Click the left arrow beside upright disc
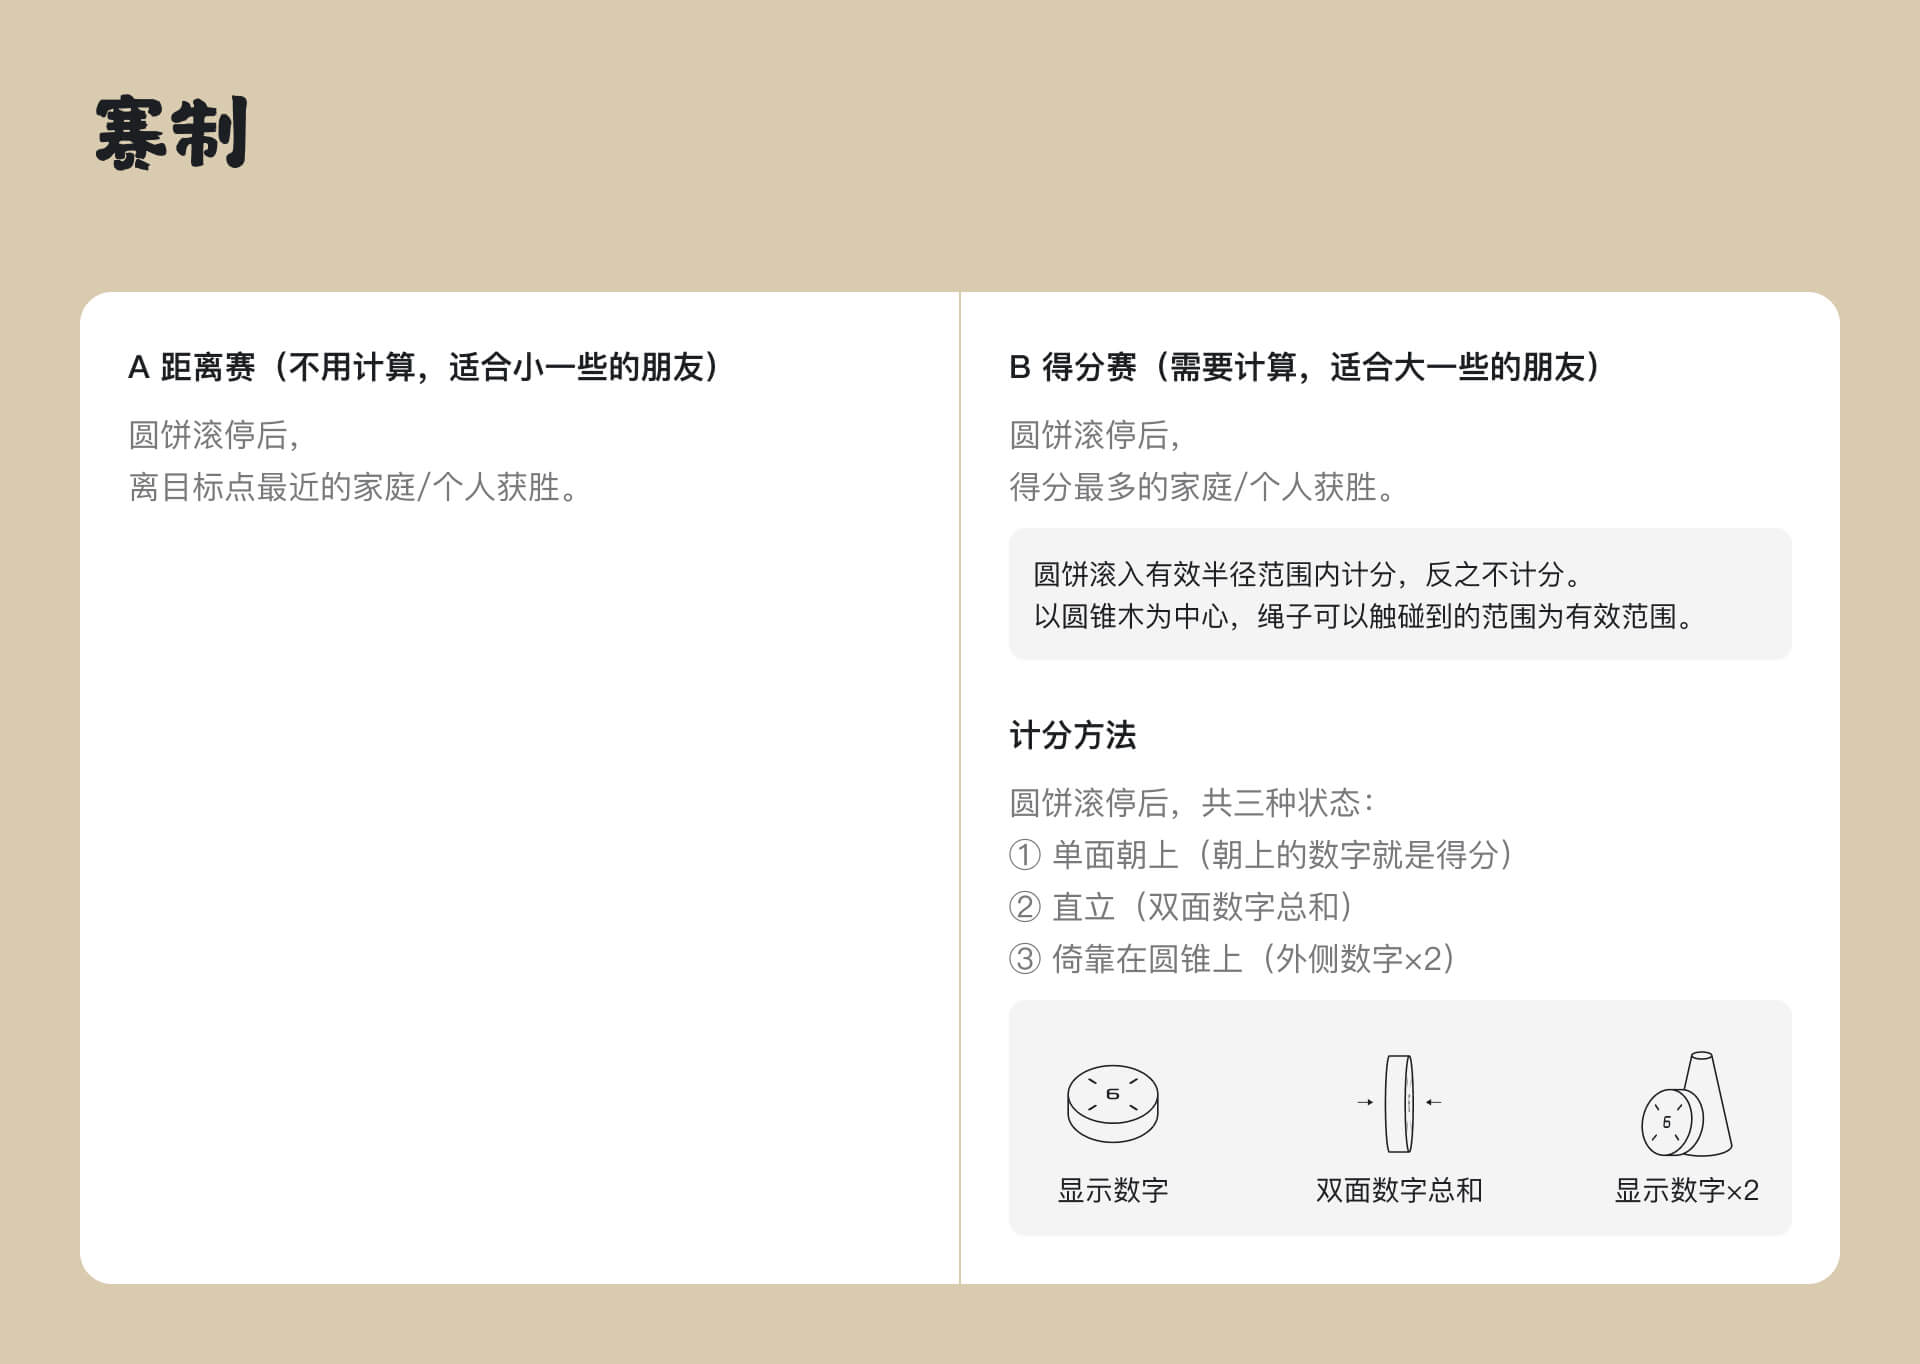Image resolution: width=1920 pixels, height=1364 pixels. point(1364,1102)
